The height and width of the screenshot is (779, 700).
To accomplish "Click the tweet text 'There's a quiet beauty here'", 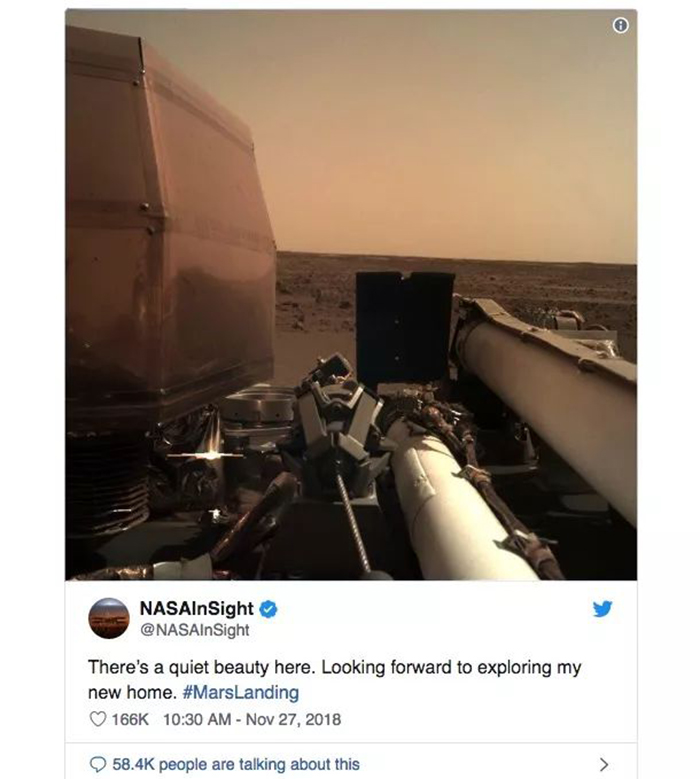I will [201, 667].
